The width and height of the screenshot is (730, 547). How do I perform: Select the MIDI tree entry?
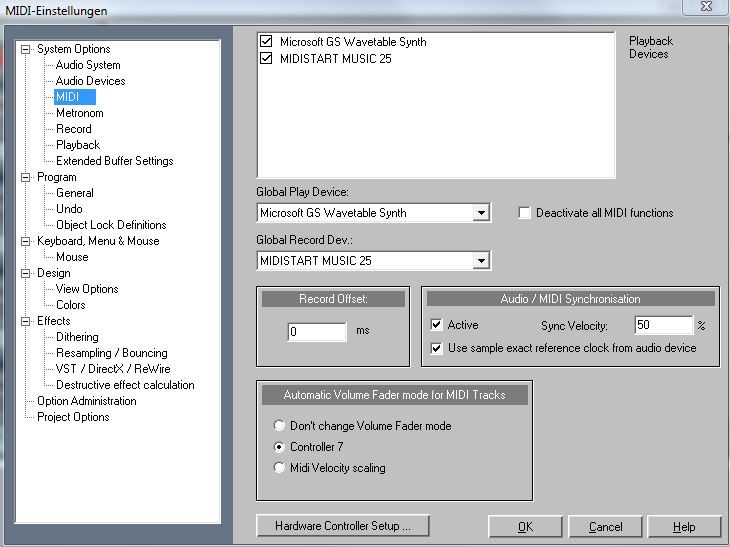74,97
